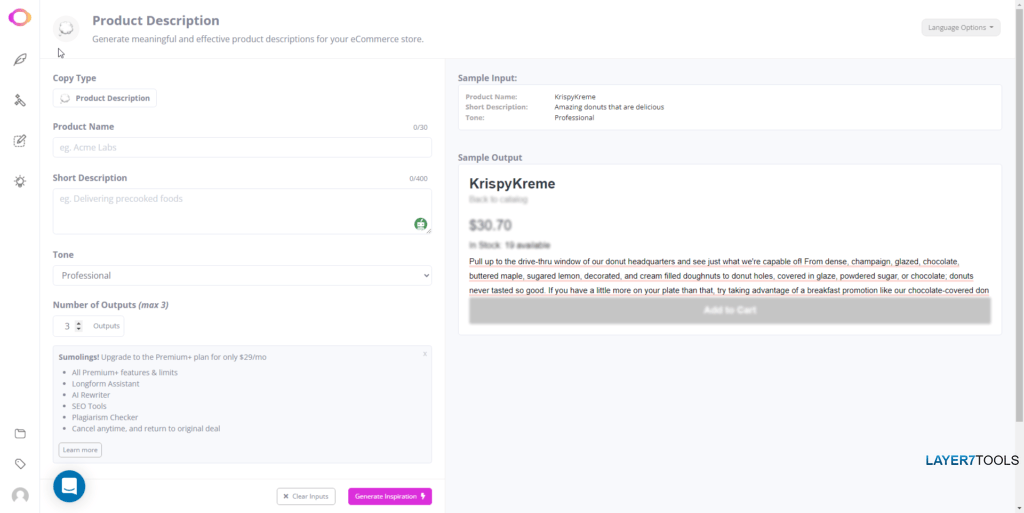The image size is (1024, 513).
Task: Click the Clear Inputs button
Action: (306, 496)
